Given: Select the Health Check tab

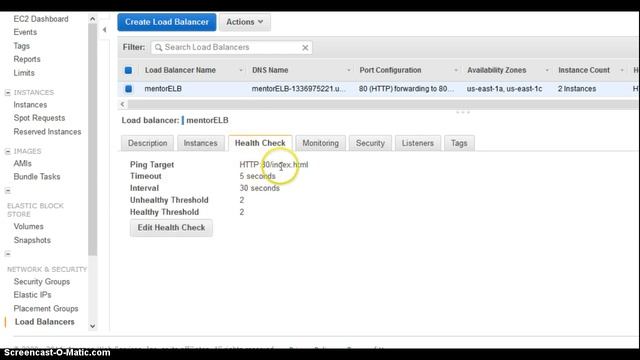Looking at the screenshot, I should click(260, 143).
